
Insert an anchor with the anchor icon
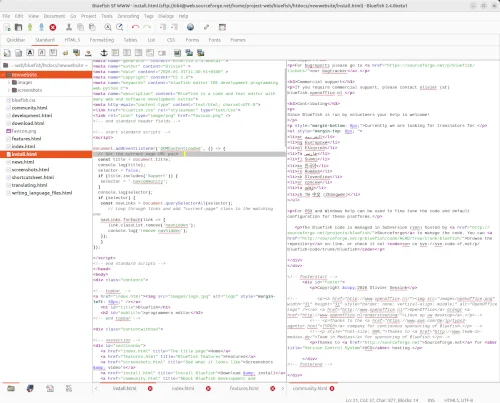click(104, 53)
